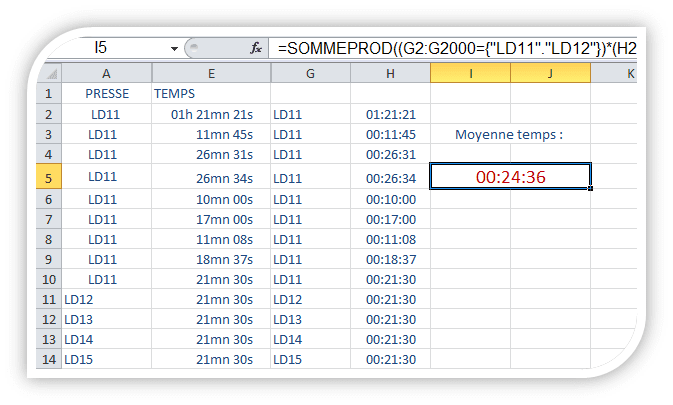
Task: Click the red 00:24:36 result cell
Action: pyautogui.click(x=510, y=177)
